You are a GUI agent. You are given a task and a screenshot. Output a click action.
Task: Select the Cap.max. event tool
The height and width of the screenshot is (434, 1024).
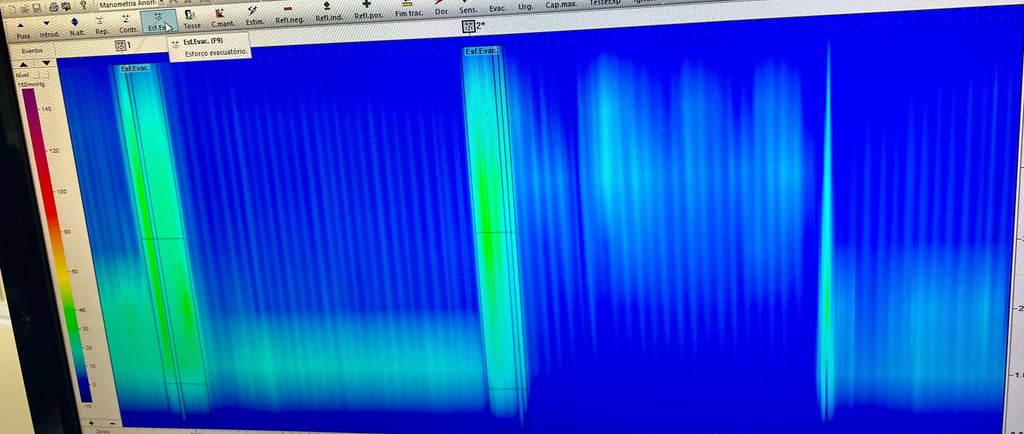562,4
